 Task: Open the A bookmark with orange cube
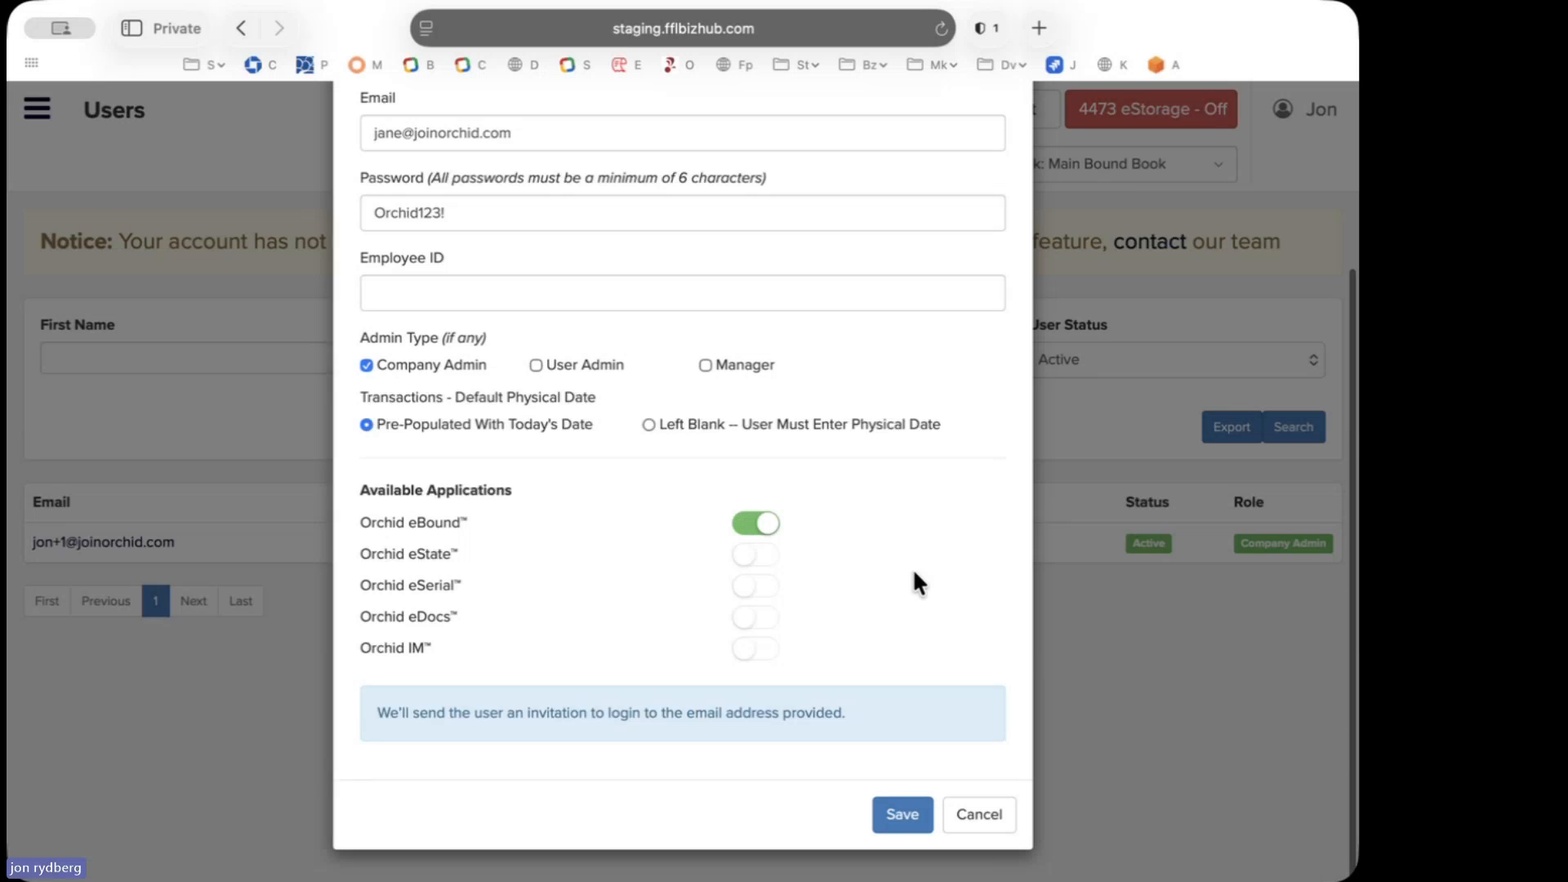[x=1164, y=65]
